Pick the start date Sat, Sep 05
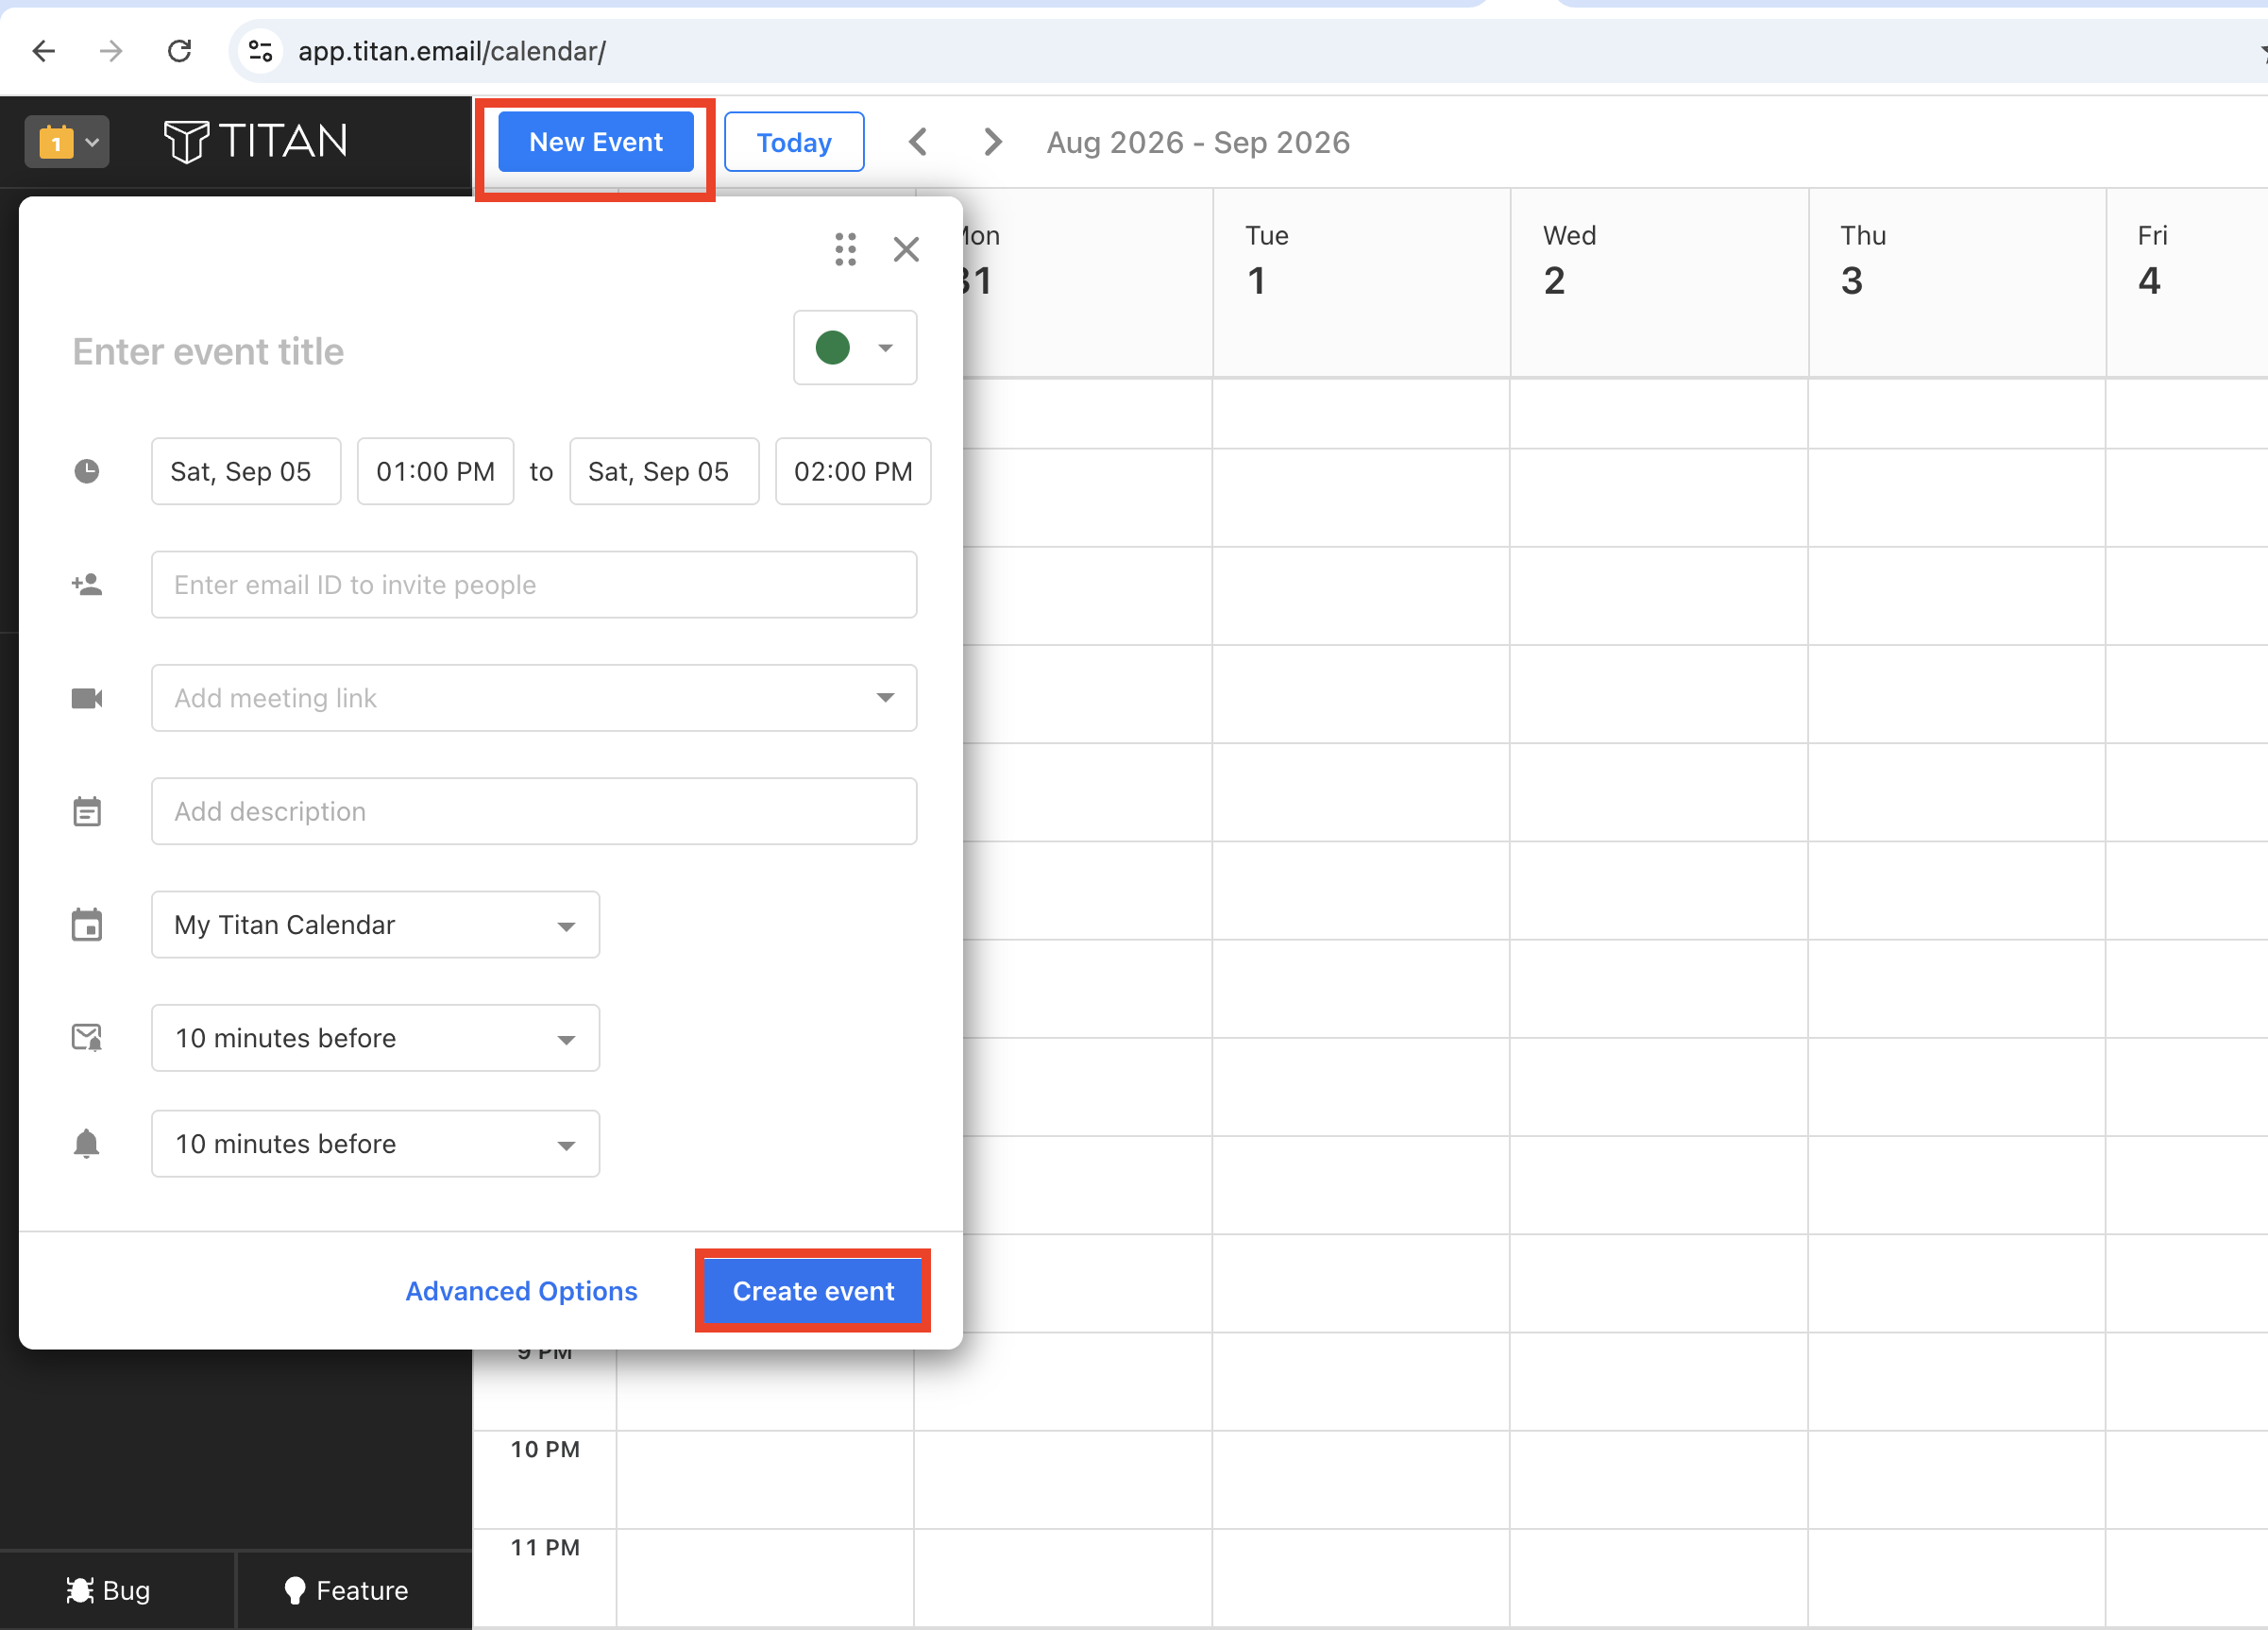 pyautogui.click(x=246, y=471)
